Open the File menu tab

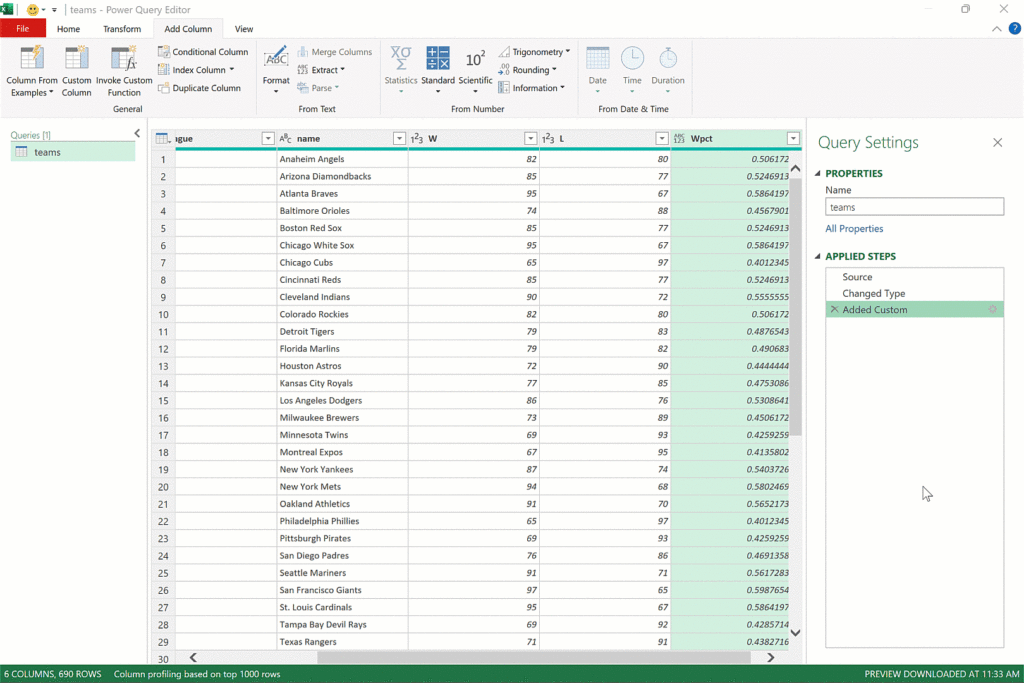[x=23, y=29]
